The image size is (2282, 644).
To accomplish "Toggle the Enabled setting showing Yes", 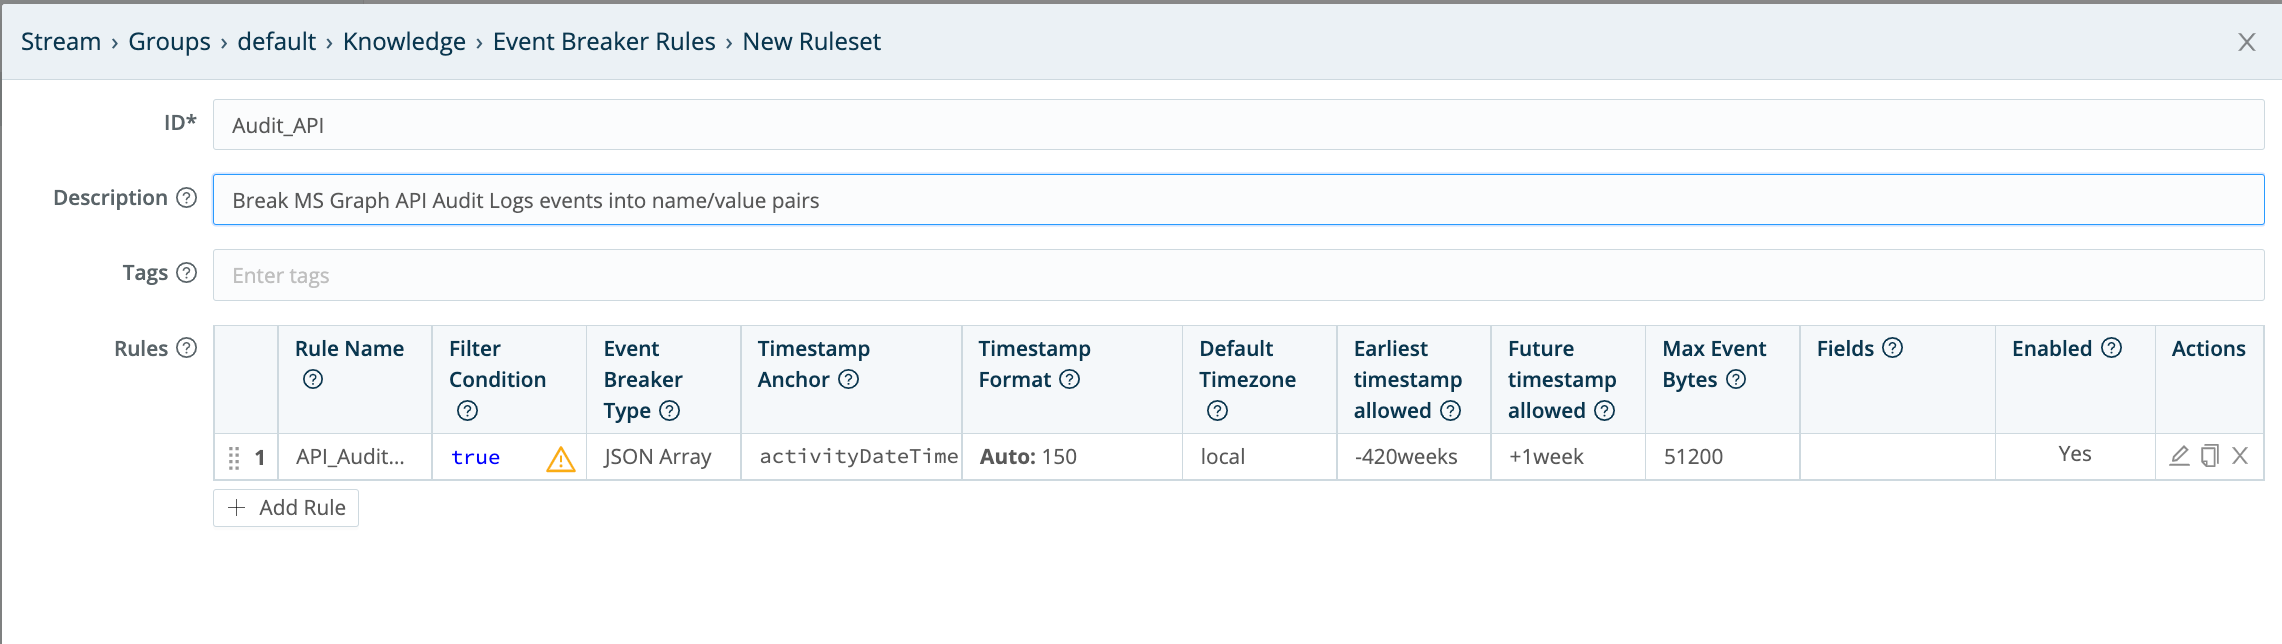I will [2074, 454].
